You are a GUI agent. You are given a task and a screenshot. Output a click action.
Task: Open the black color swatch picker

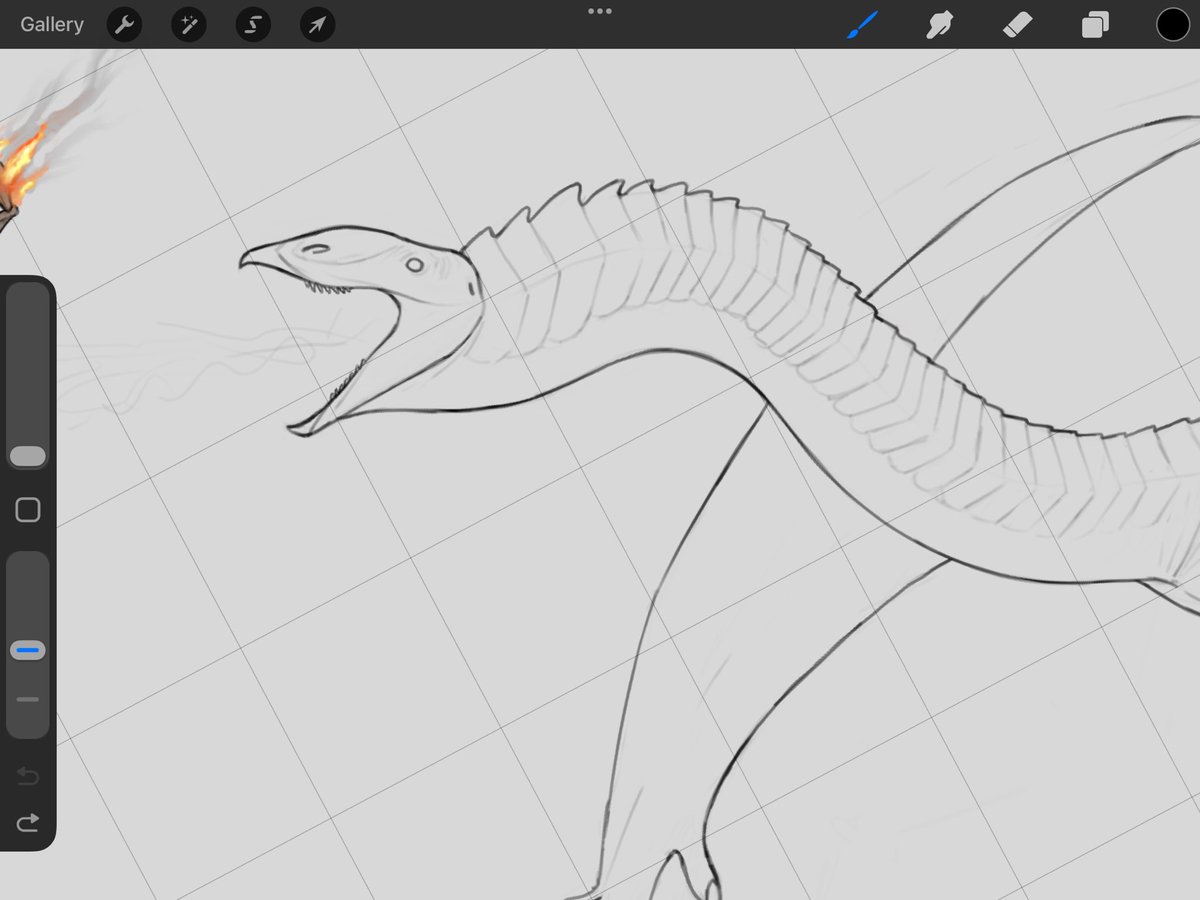1173,25
